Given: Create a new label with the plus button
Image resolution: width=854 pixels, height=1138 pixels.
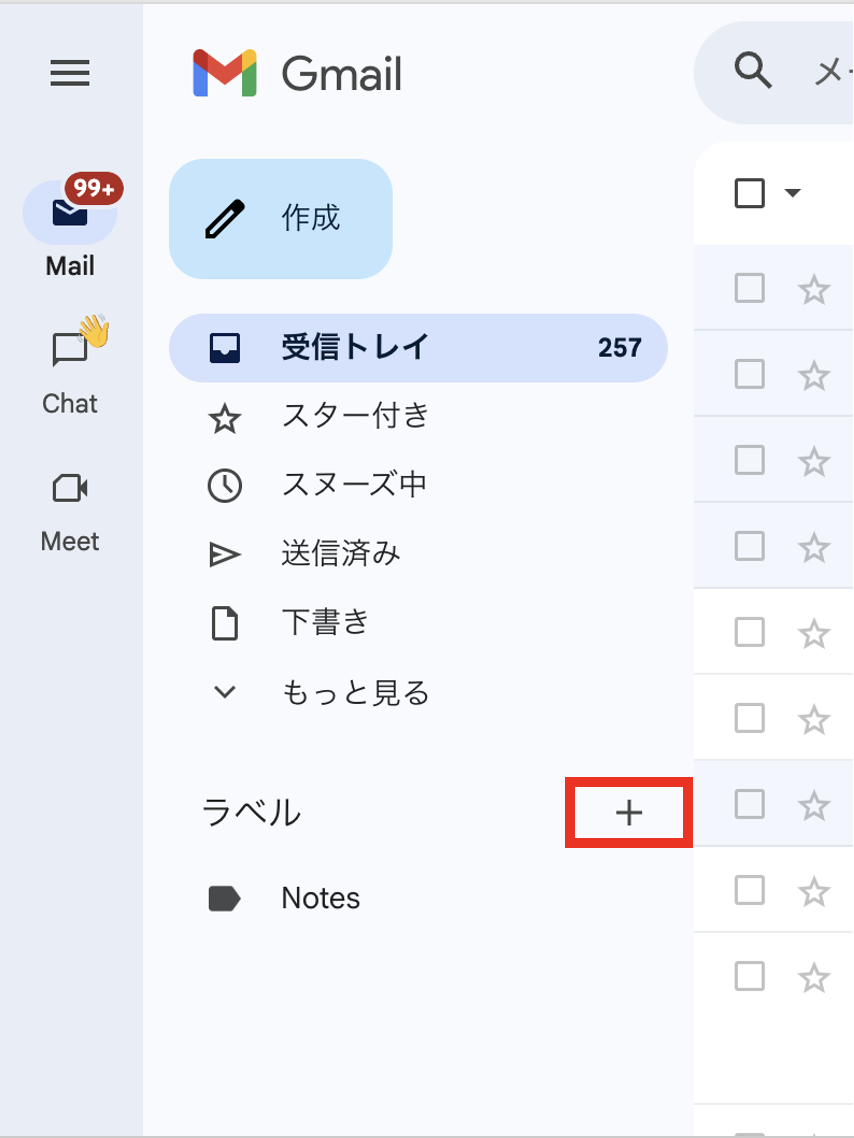Looking at the screenshot, I should pyautogui.click(x=628, y=812).
